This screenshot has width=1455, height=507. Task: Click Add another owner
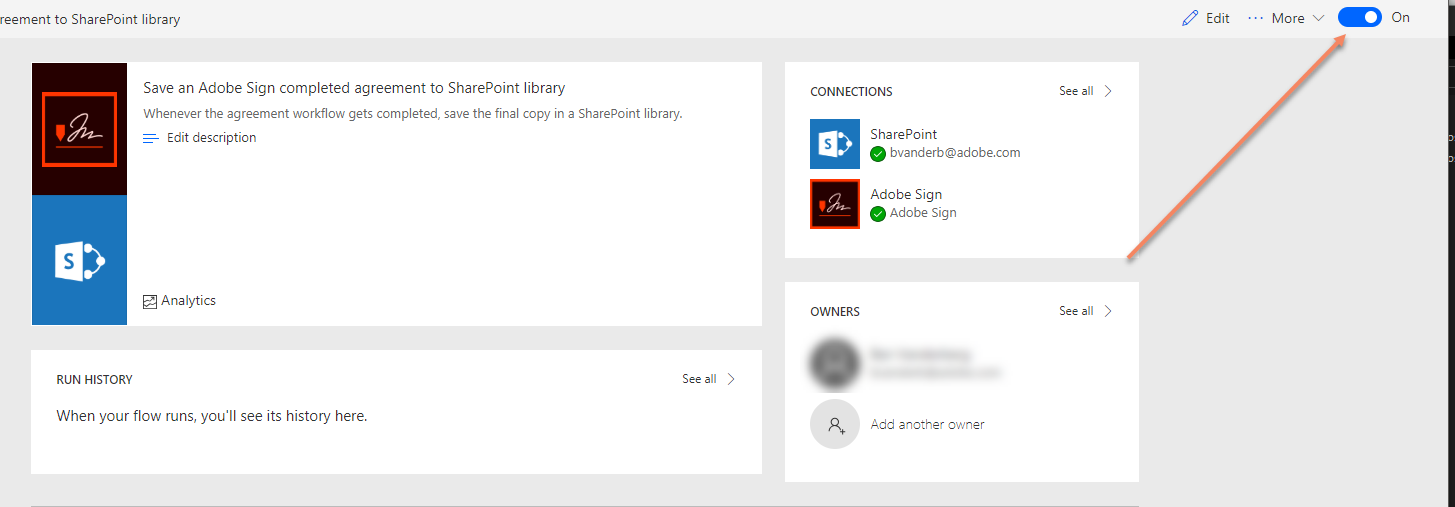[927, 424]
